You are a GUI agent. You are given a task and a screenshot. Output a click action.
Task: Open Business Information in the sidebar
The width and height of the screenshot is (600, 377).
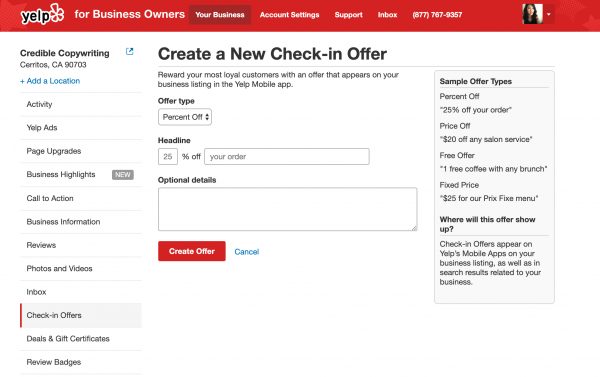point(81,222)
